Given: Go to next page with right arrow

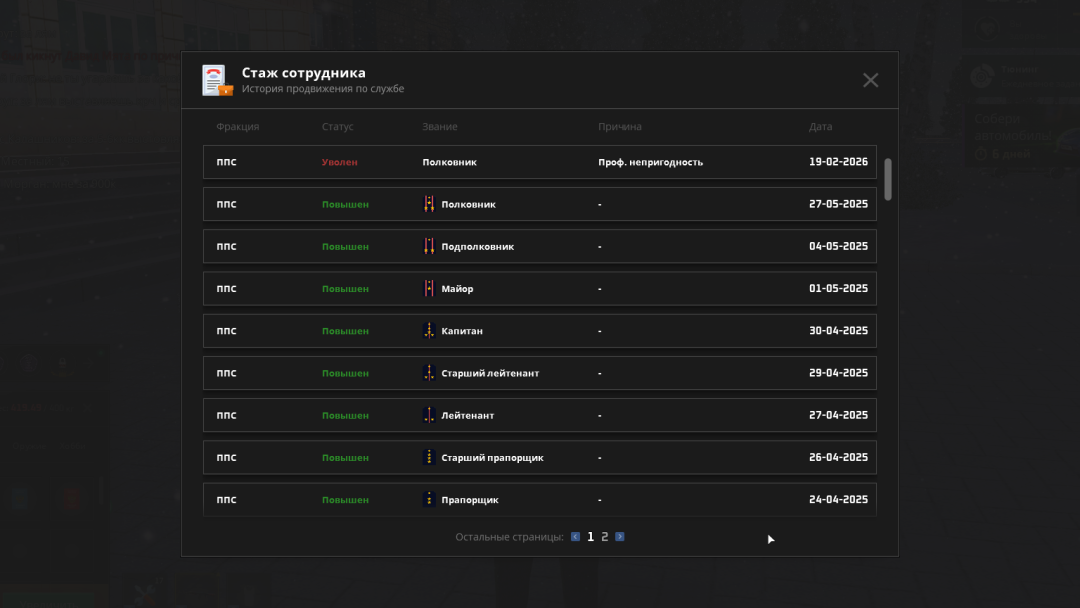Looking at the screenshot, I should 620,537.
